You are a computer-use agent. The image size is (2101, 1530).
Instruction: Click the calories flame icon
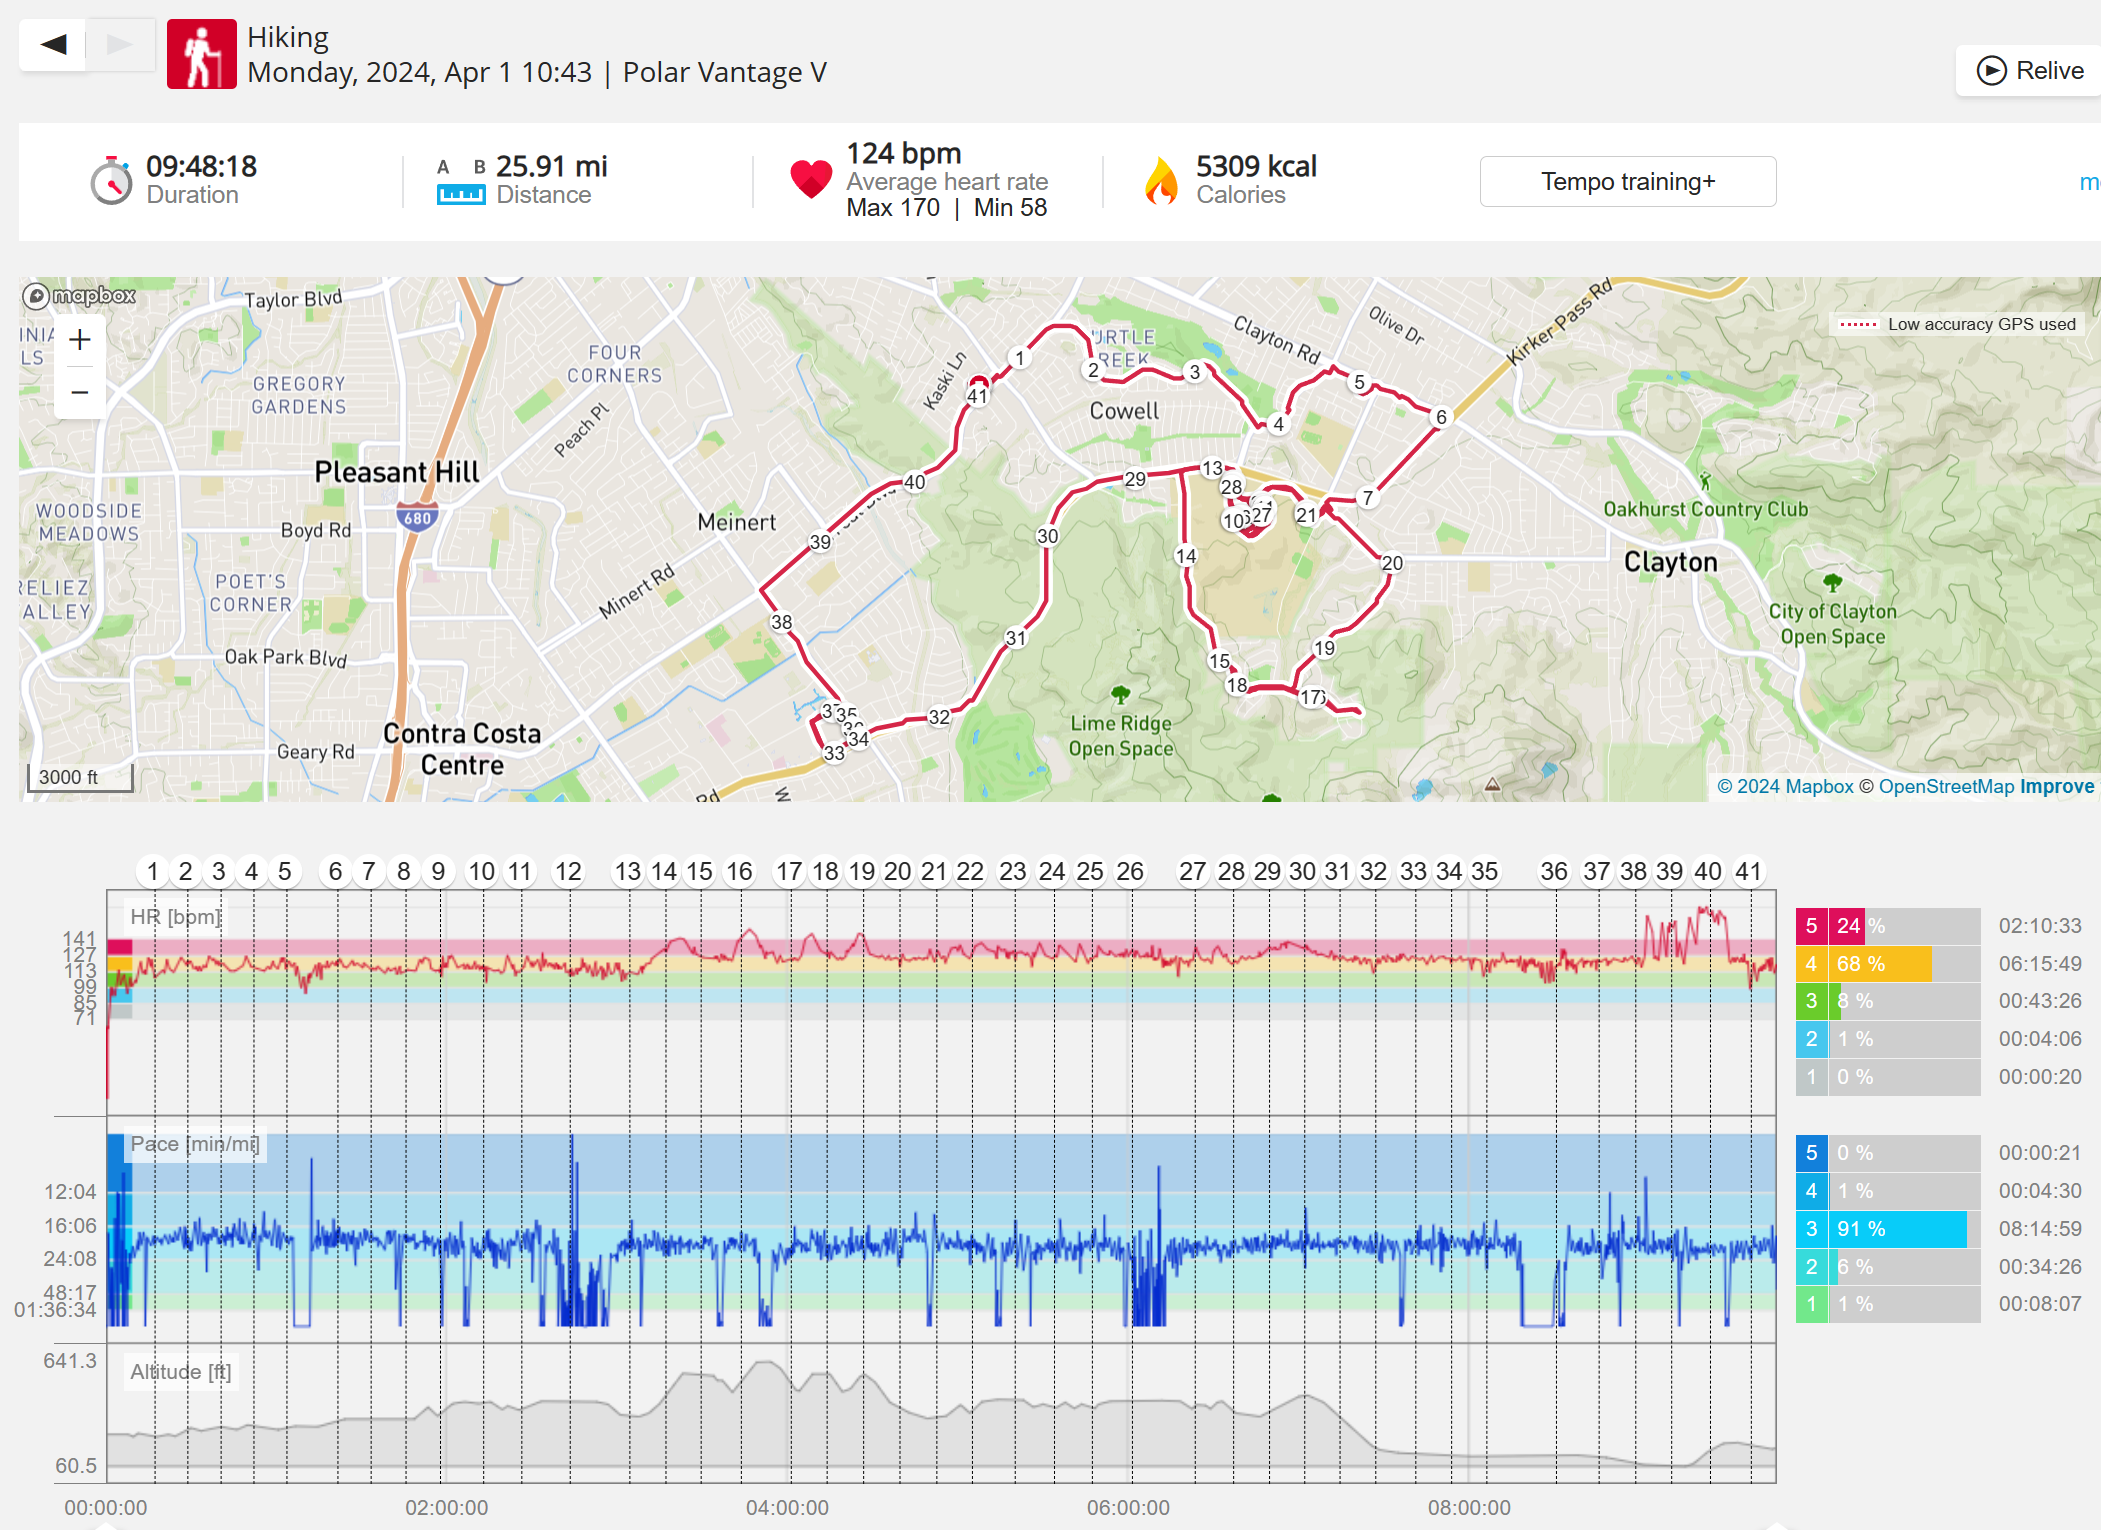pyautogui.click(x=1161, y=181)
